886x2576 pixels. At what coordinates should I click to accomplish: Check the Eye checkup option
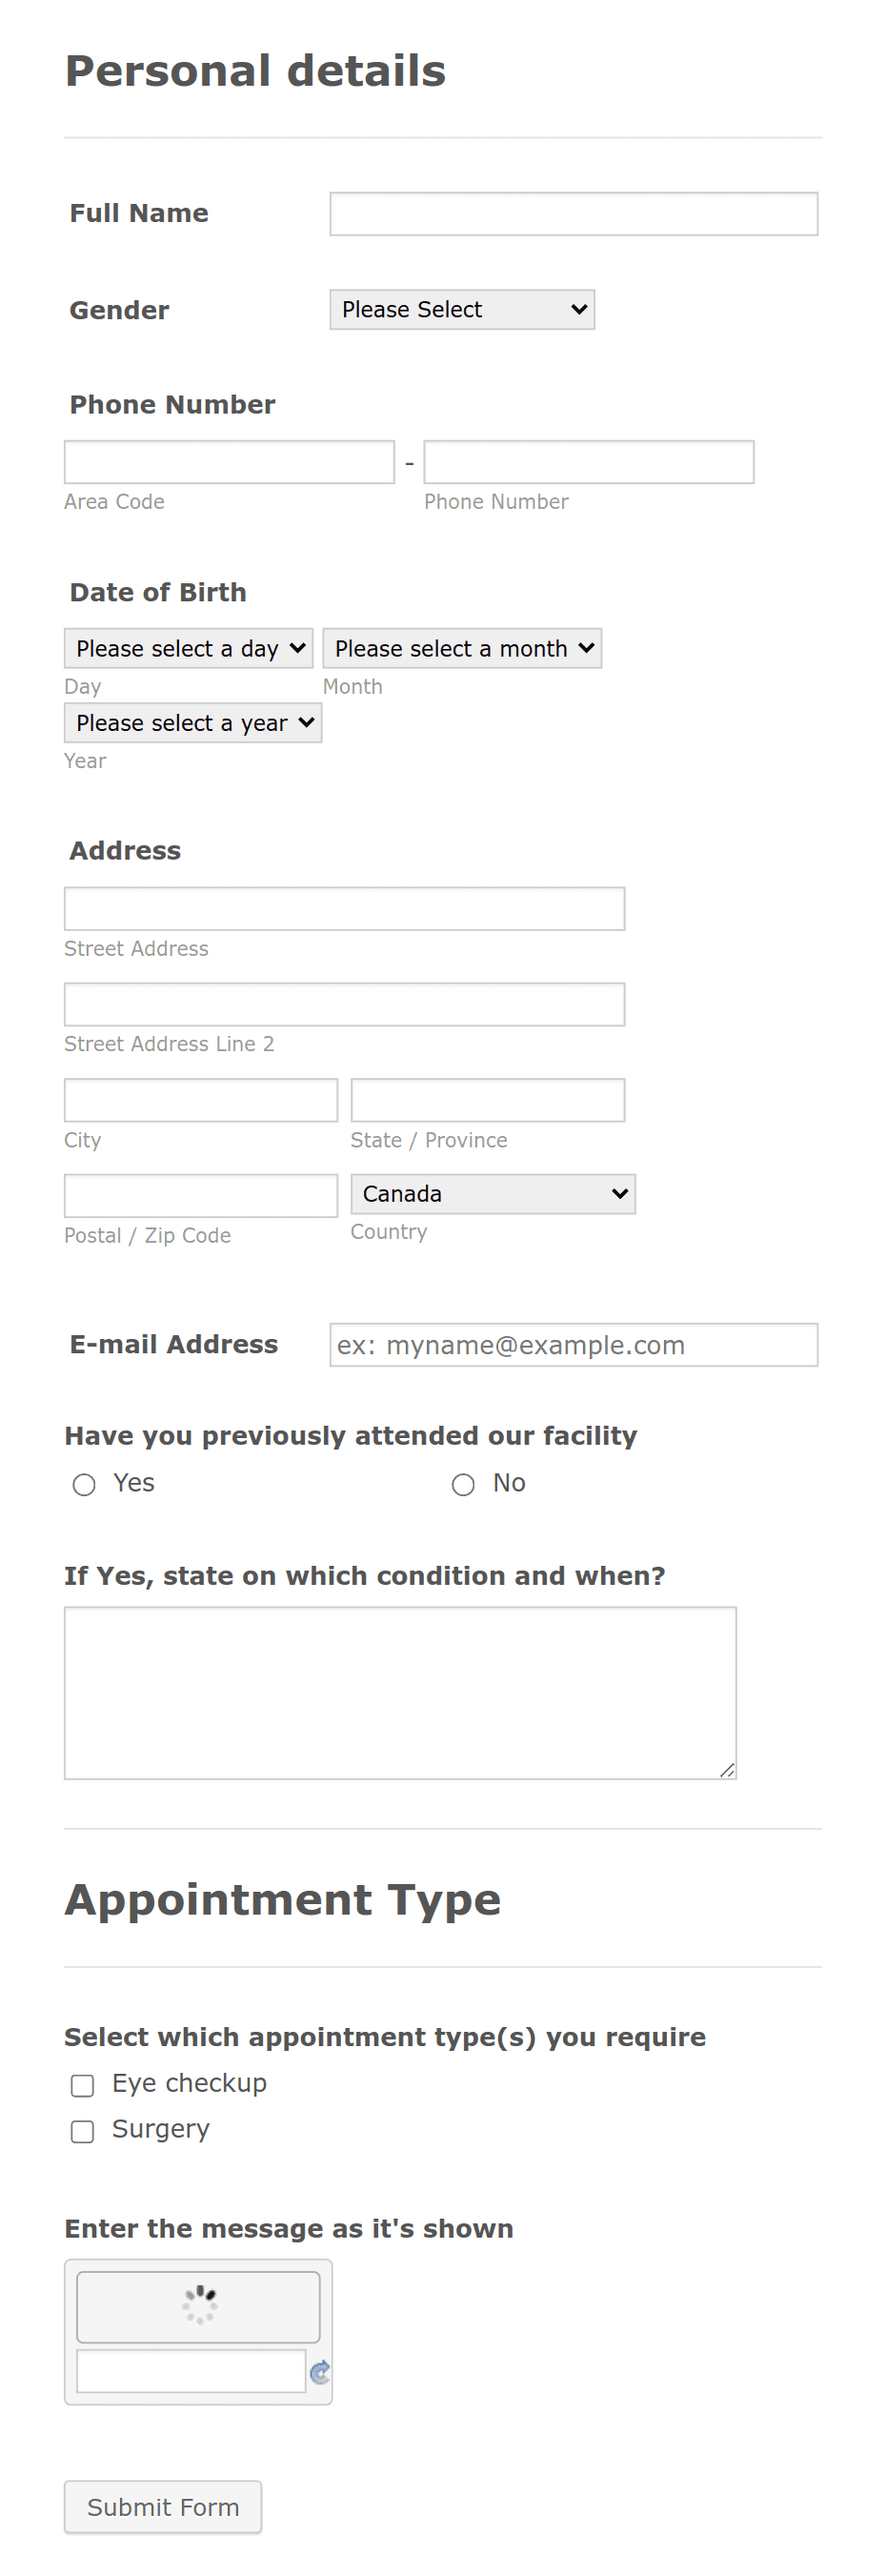click(x=82, y=2086)
